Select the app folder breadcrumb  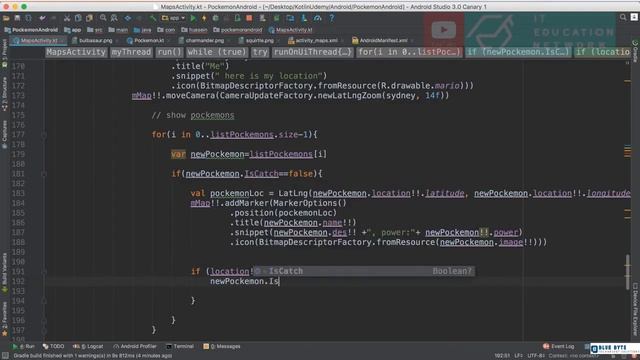(x=73, y=30)
